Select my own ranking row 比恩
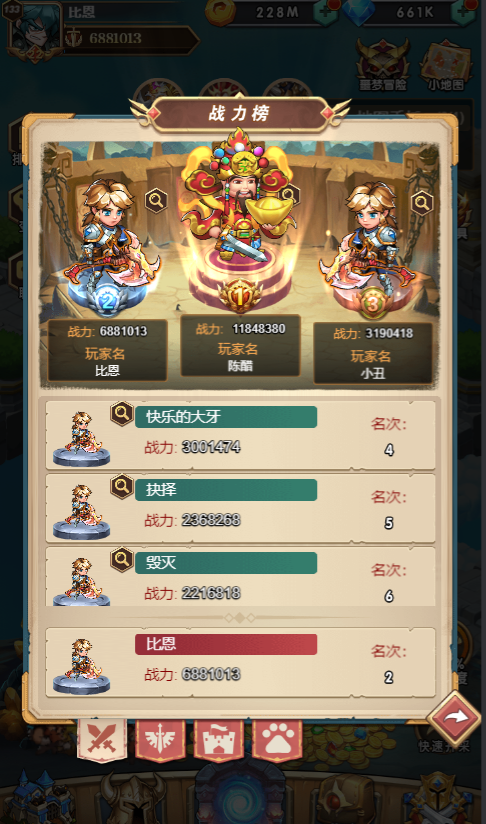Viewport: 486px width, 824px height. coord(241,662)
